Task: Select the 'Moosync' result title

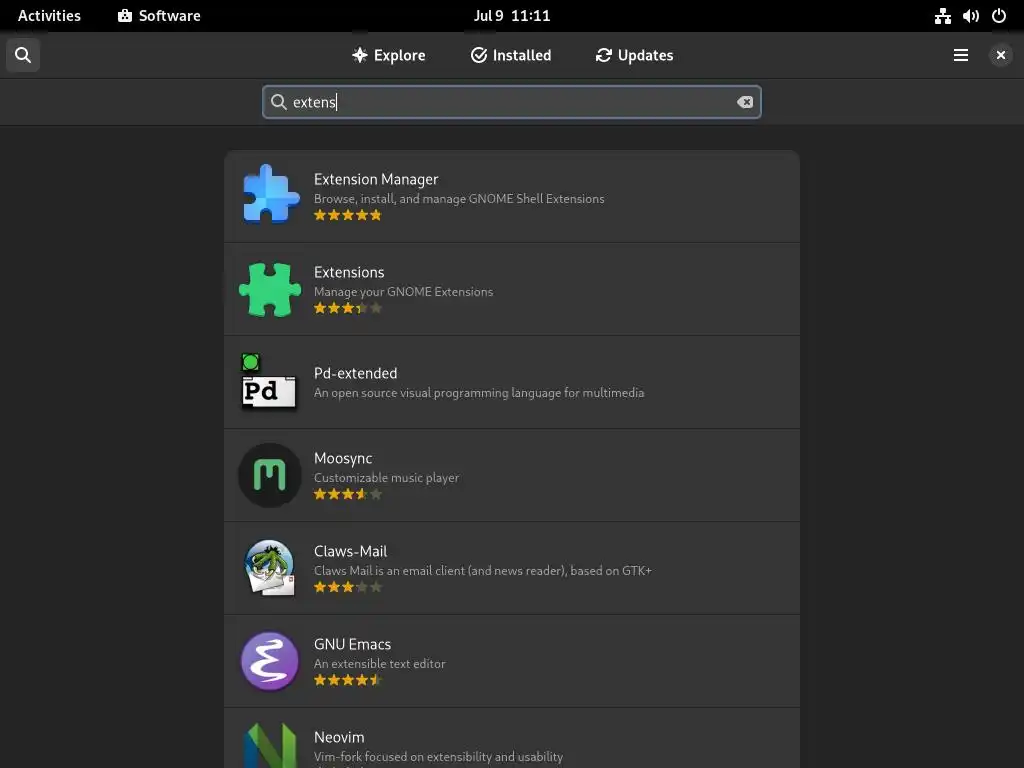Action: click(343, 458)
